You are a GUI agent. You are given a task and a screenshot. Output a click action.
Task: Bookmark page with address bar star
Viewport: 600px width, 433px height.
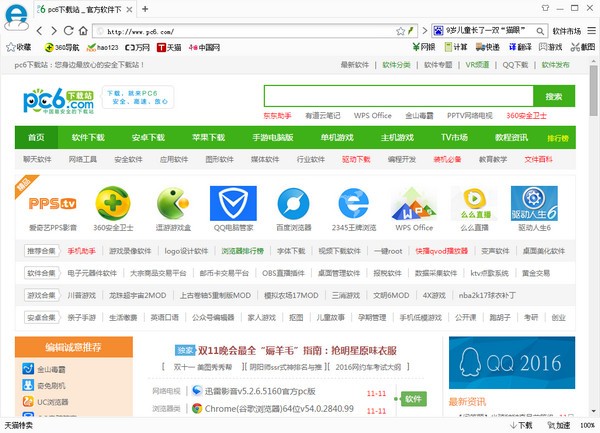[400, 31]
